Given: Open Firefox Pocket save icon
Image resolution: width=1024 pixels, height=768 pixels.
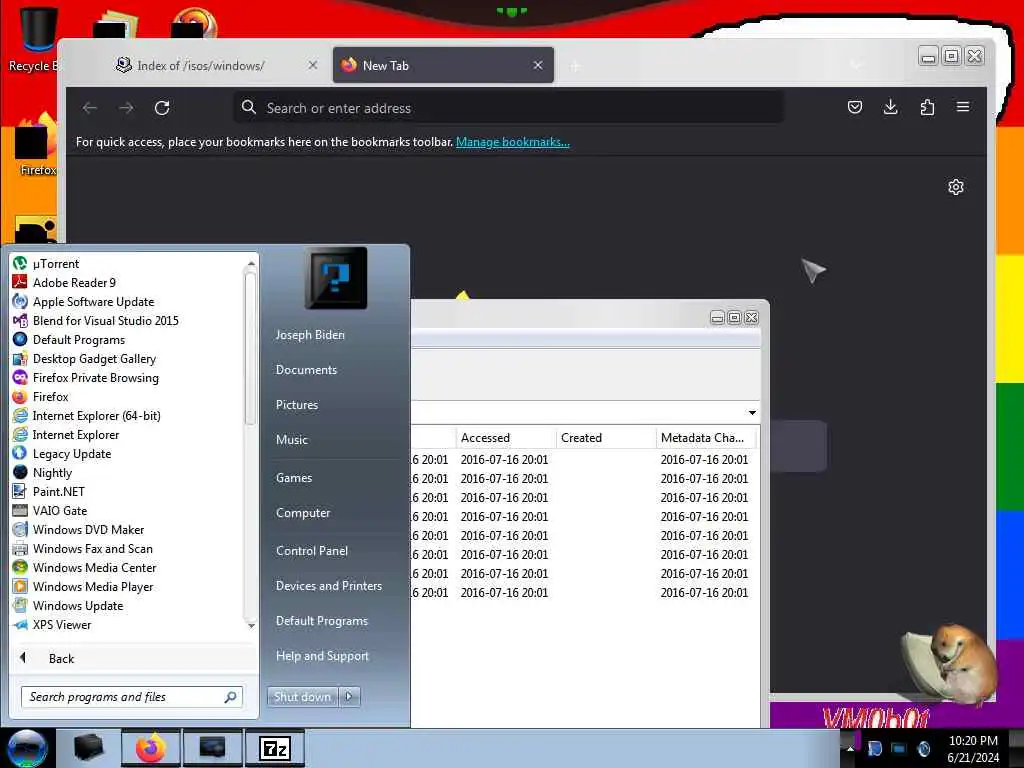Looking at the screenshot, I should (854, 107).
